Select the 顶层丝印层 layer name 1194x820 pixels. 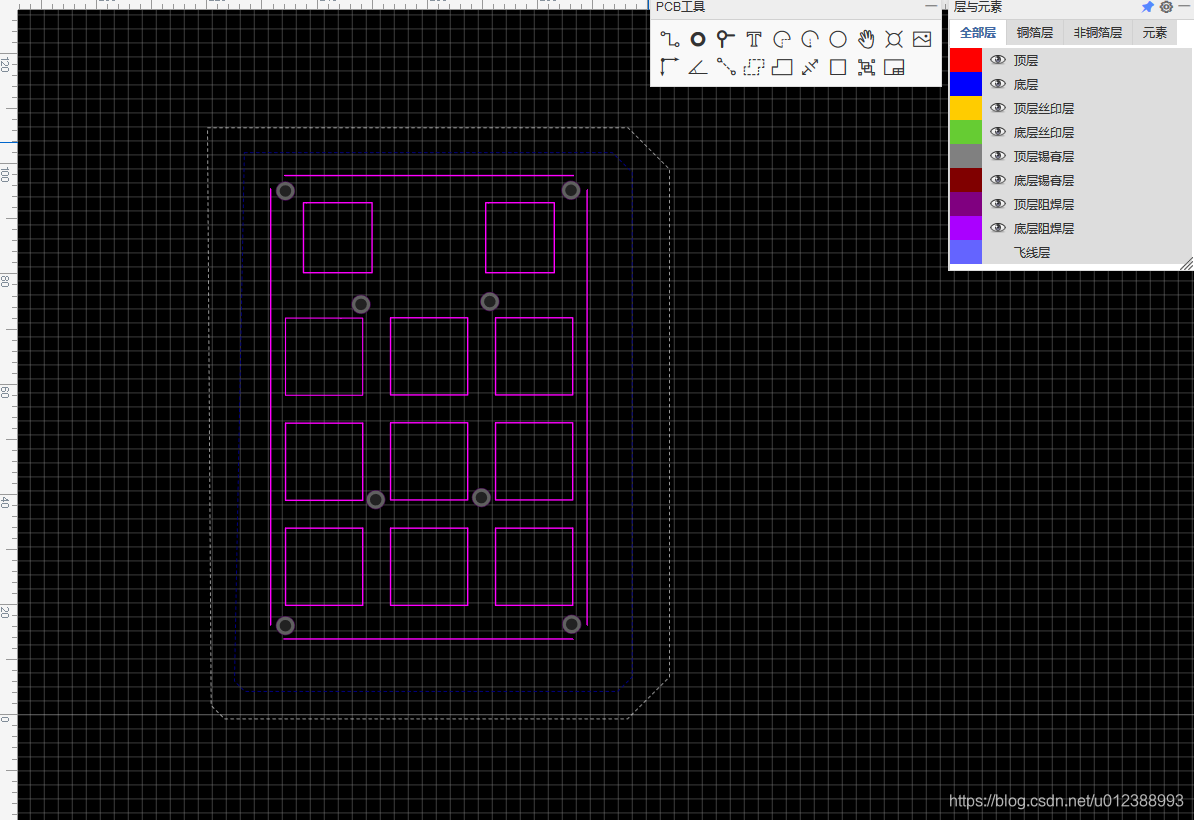coord(1044,108)
